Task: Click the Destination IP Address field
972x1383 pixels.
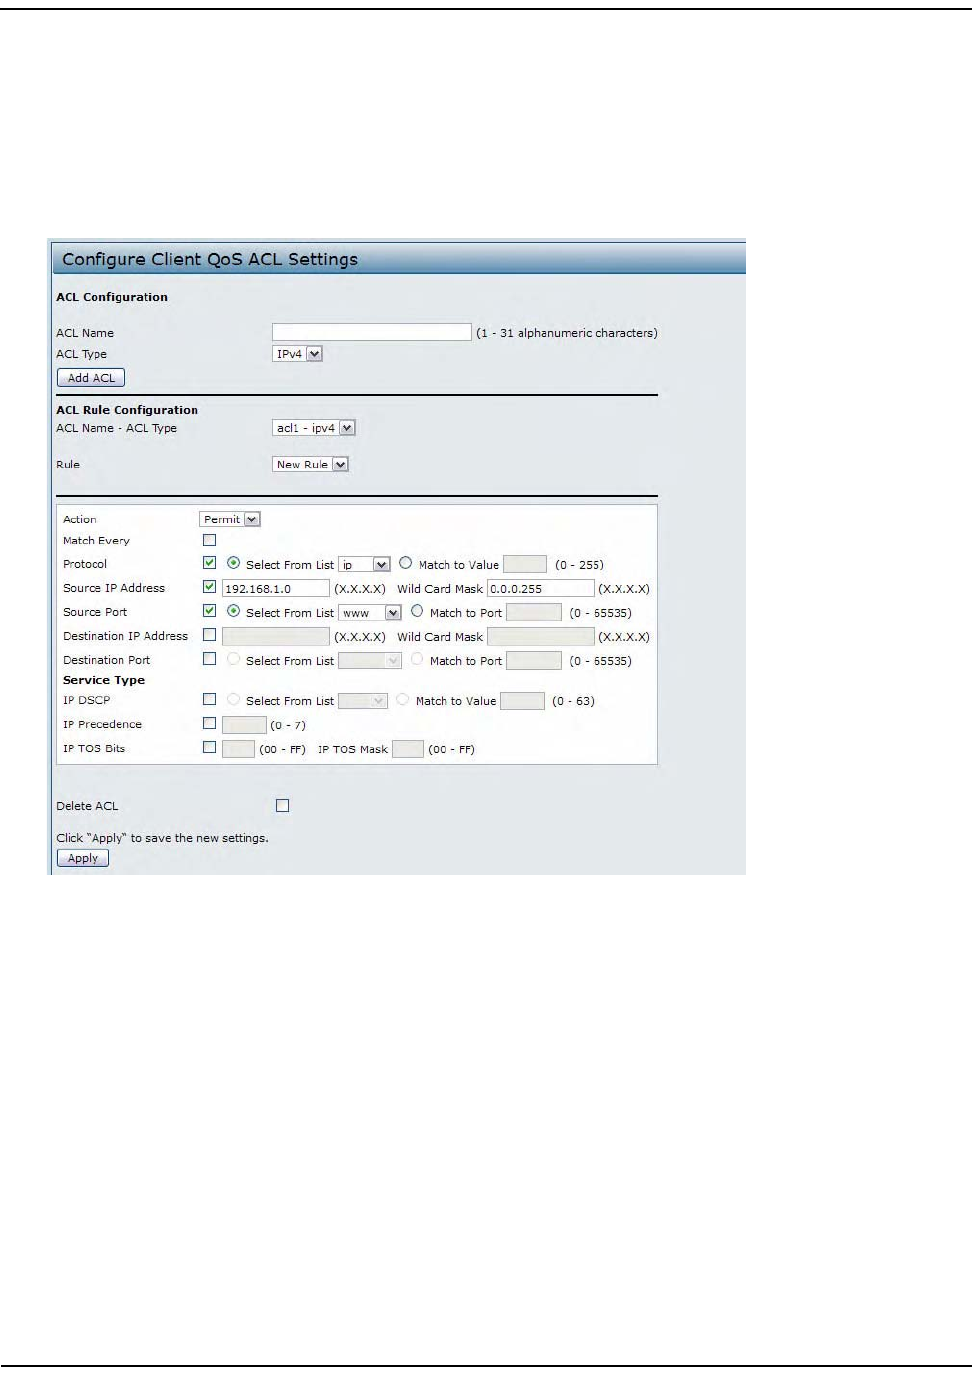Action: point(276,637)
